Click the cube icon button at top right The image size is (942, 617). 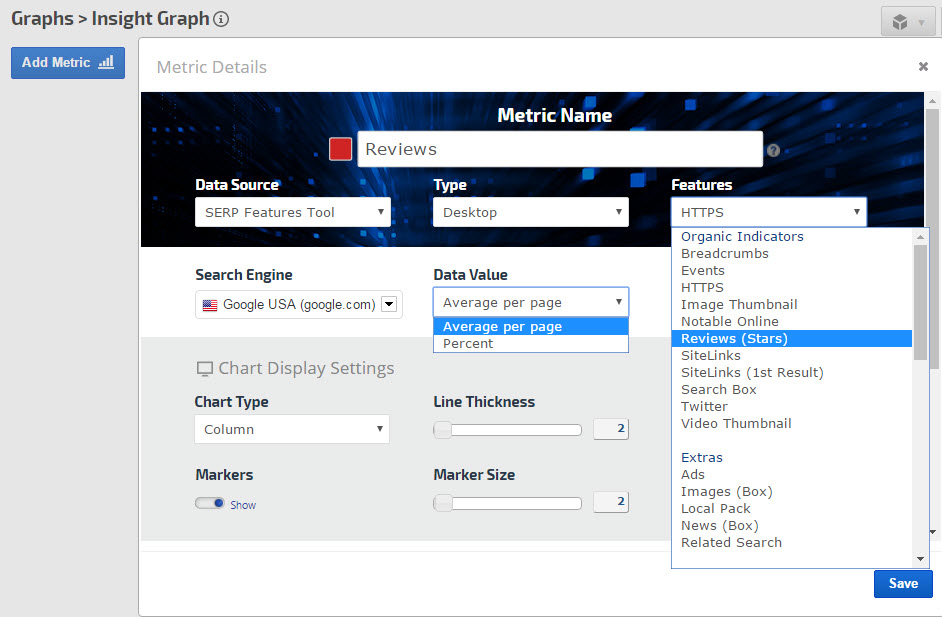tap(908, 22)
